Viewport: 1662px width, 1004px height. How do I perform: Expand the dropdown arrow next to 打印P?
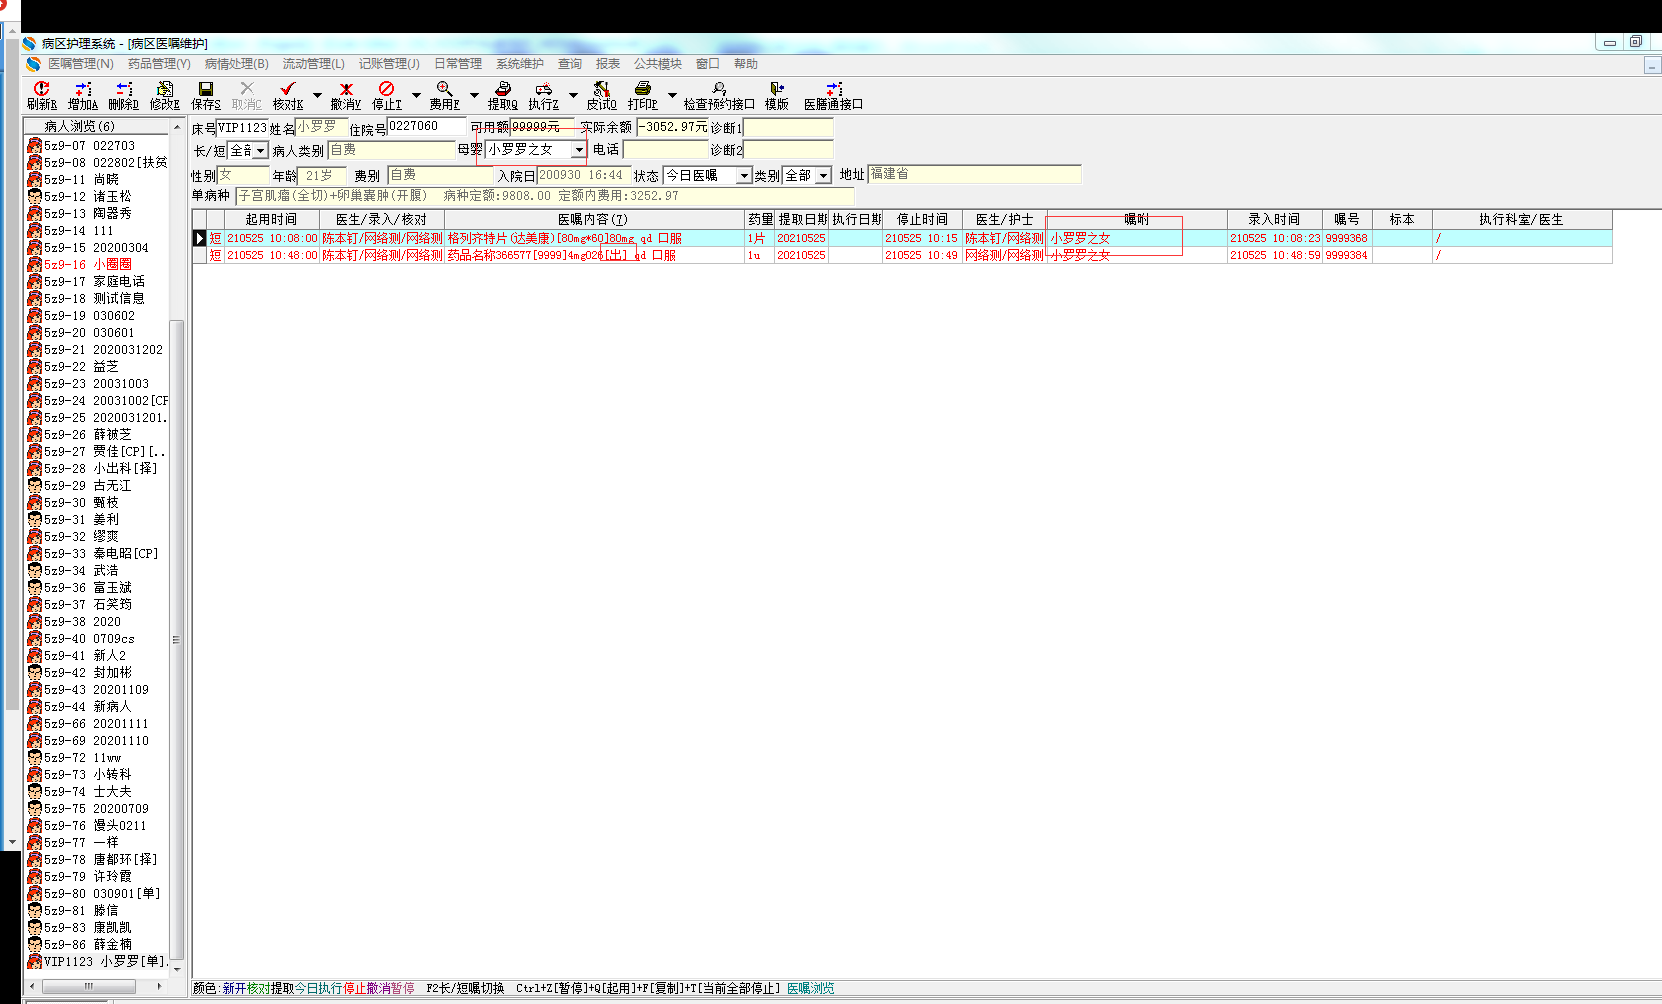[672, 96]
